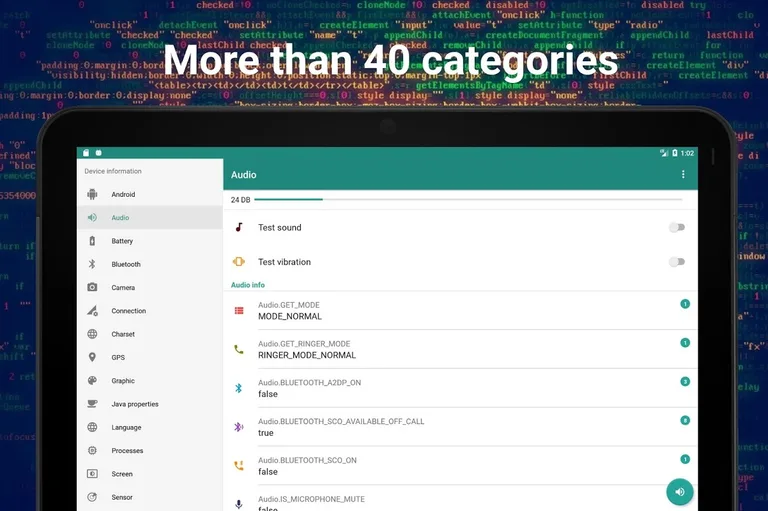Click the 1:02 clock in status bar
768x511 pixels.
[687, 153]
